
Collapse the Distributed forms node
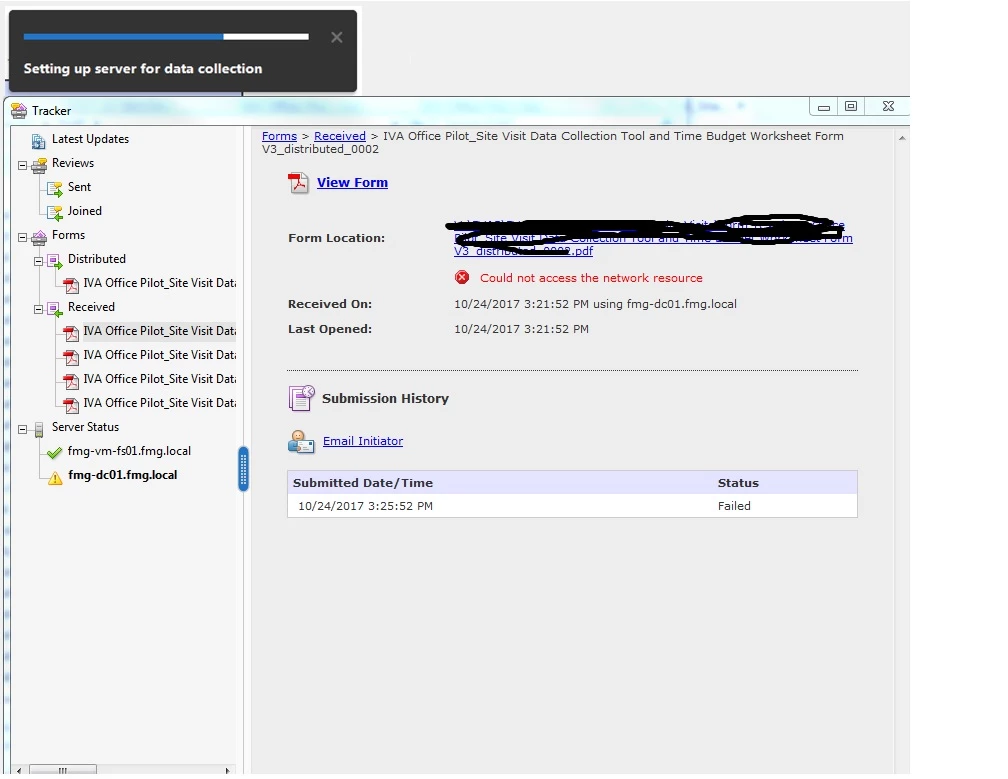[x=38, y=261]
